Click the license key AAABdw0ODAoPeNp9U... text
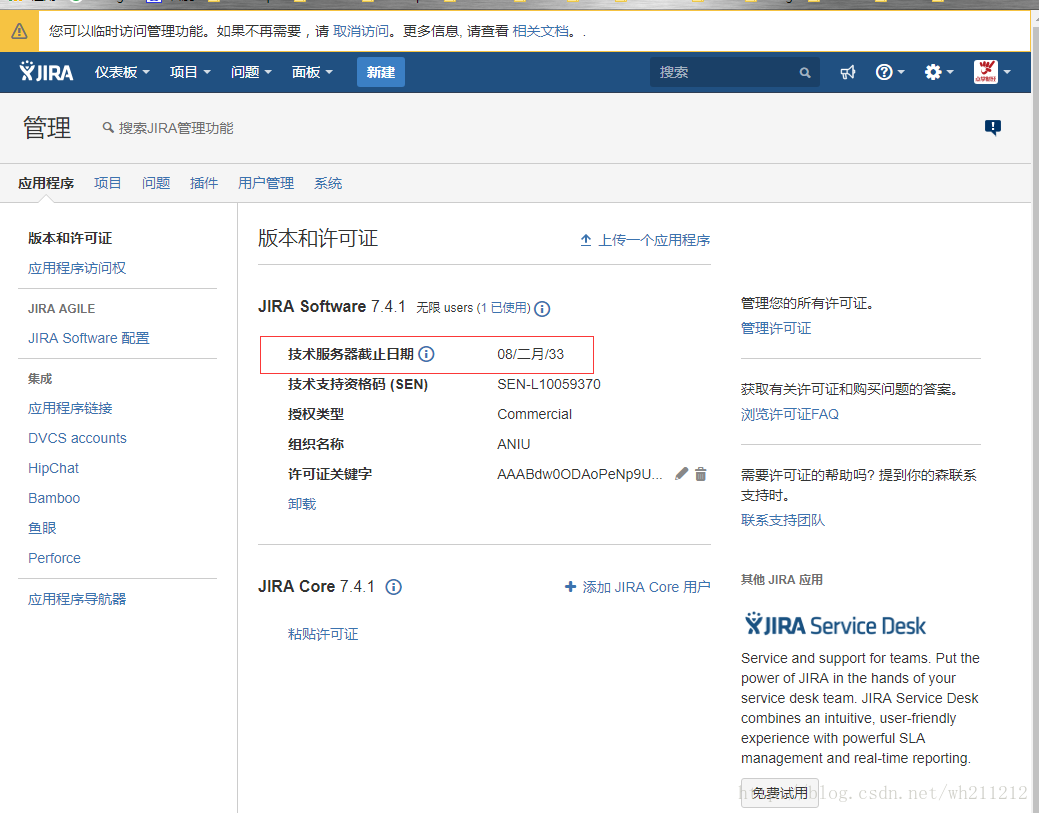 point(580,474)
